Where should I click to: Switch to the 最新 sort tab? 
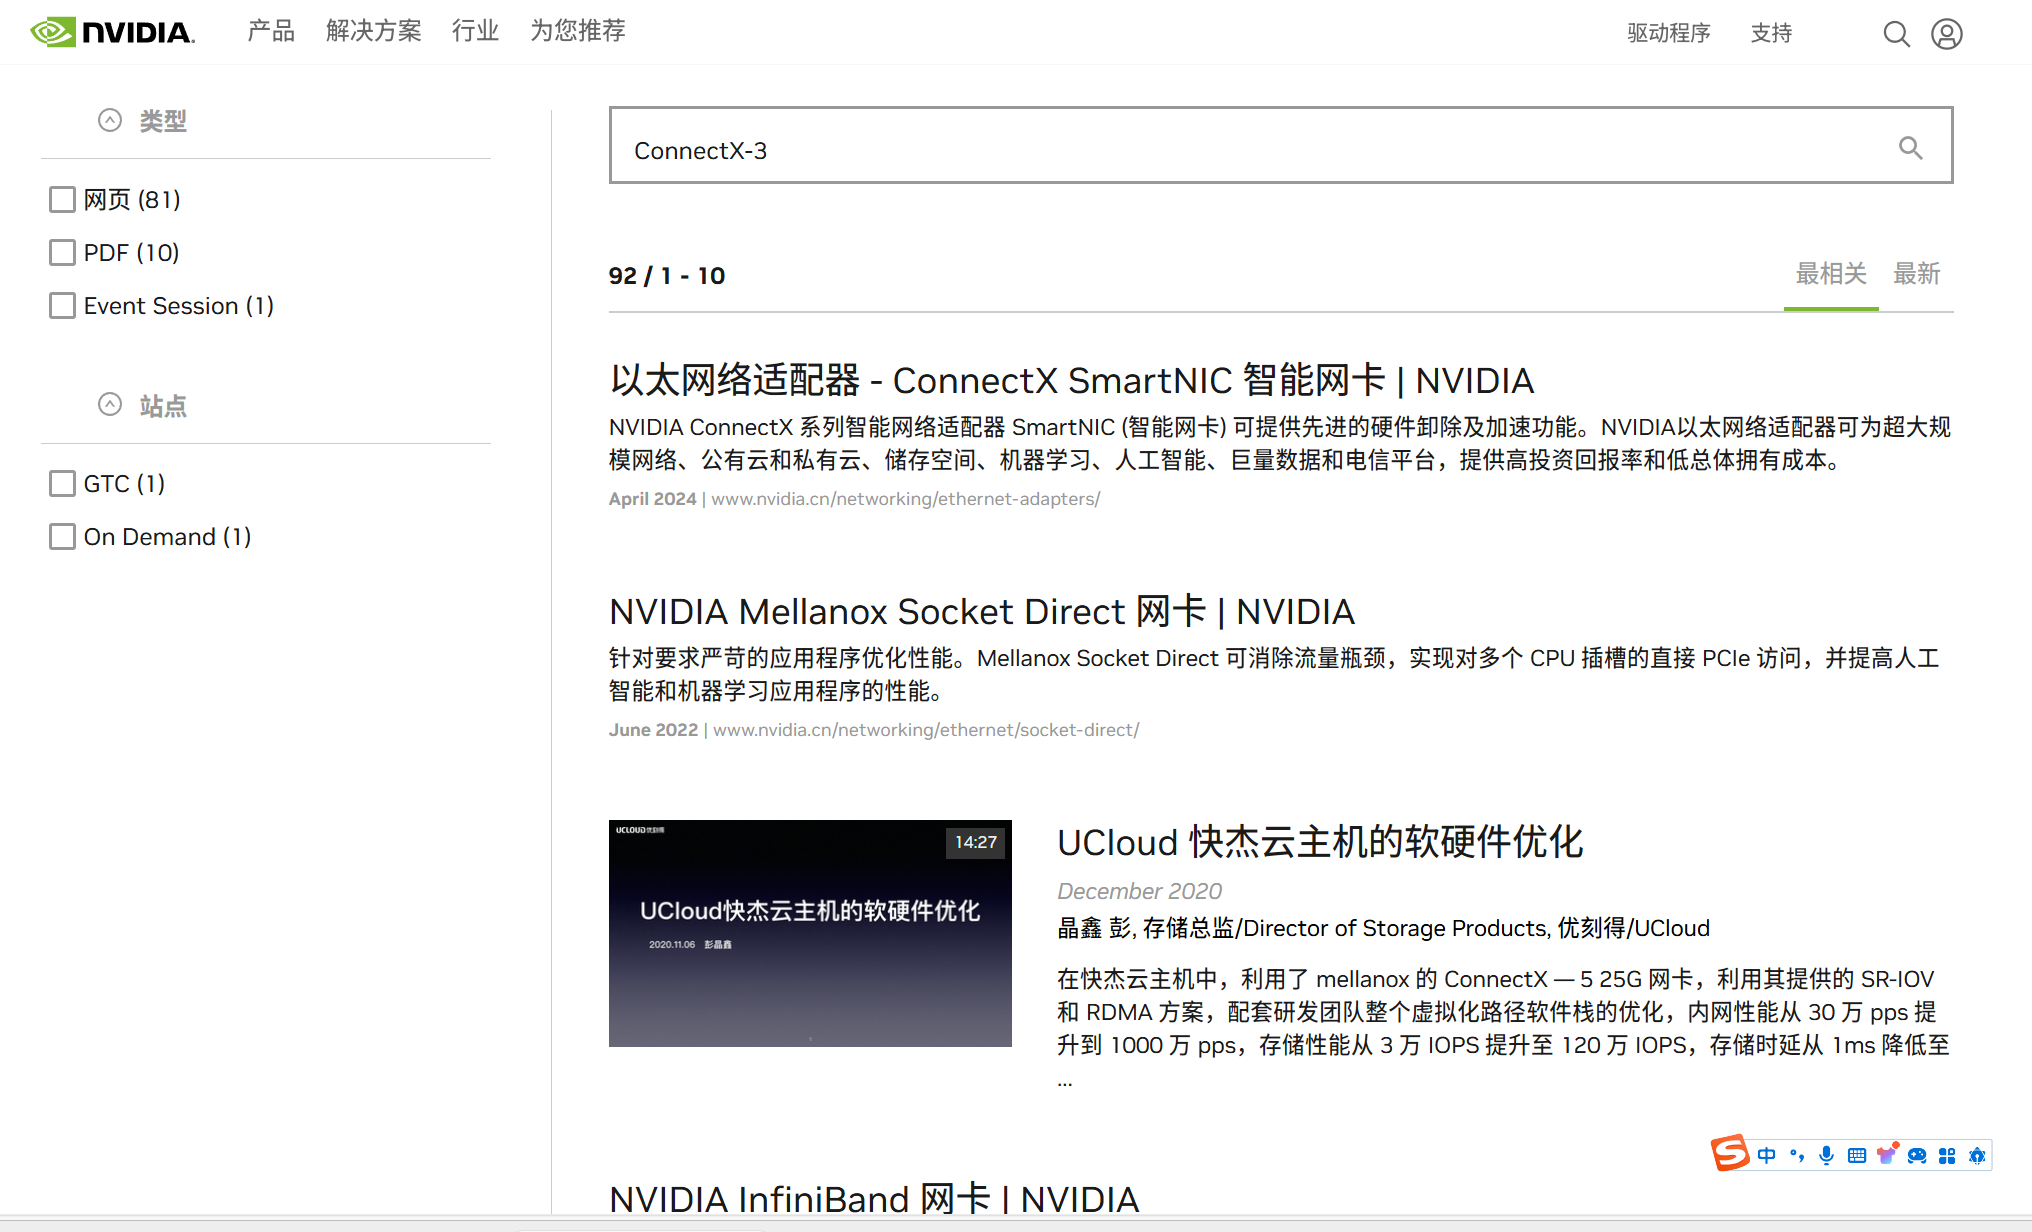(1916, 273)
